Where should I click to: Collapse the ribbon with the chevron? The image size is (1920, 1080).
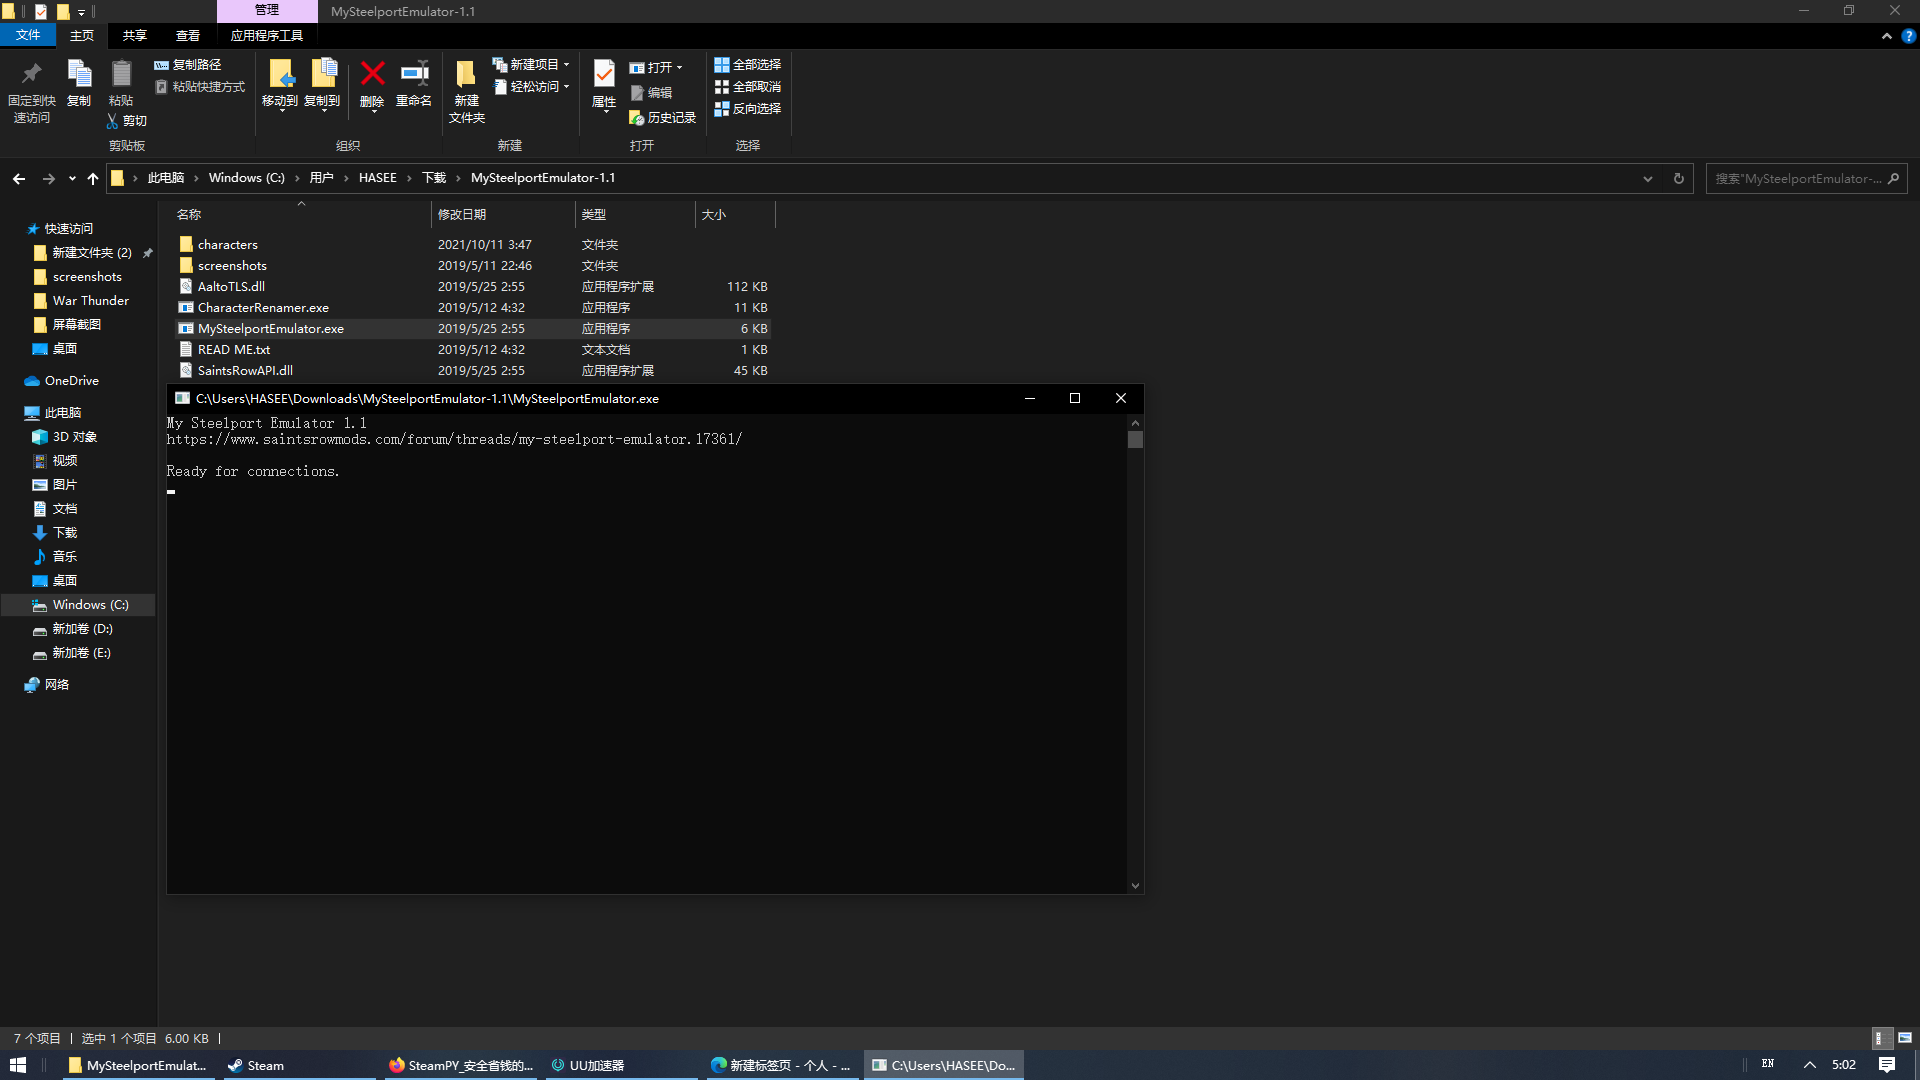click(x=1887, y=36)
